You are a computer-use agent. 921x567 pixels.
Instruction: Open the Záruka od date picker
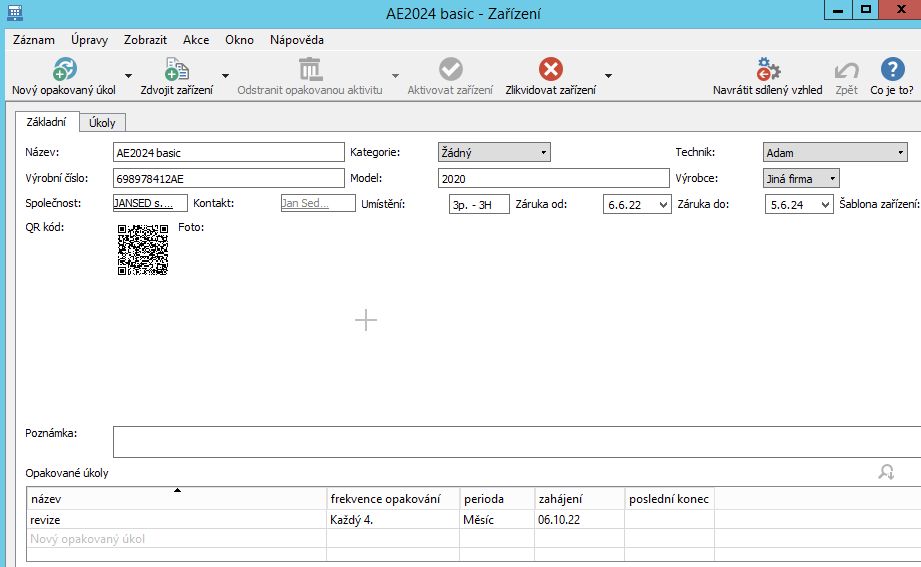661,204
